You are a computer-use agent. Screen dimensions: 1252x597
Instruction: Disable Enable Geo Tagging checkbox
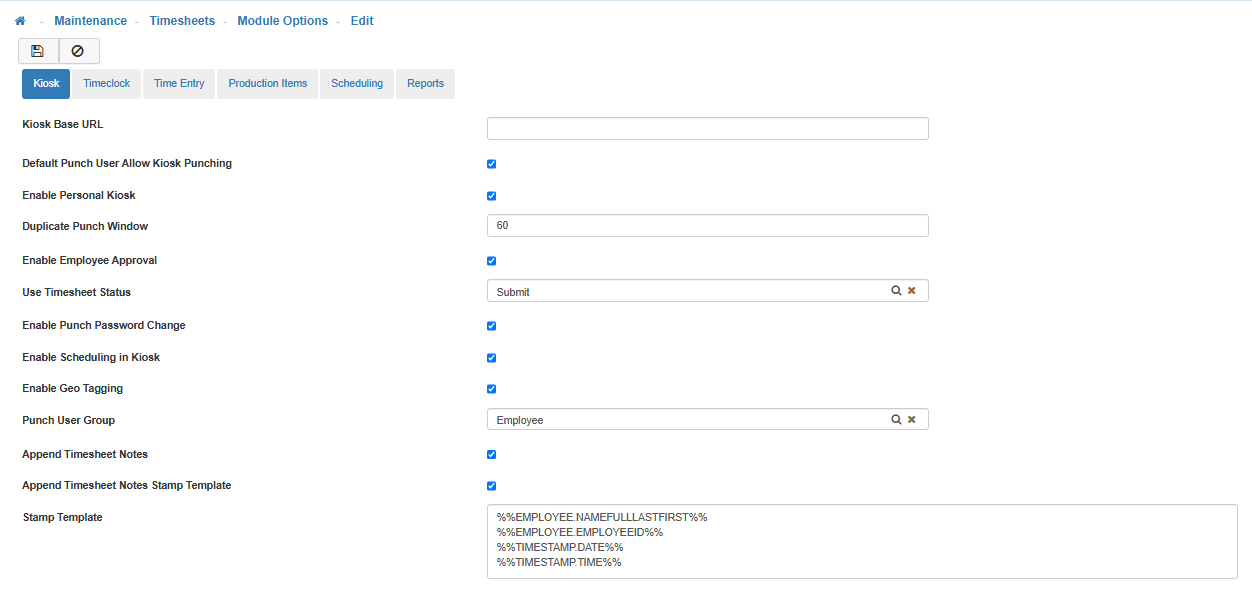tap(491, 389)
